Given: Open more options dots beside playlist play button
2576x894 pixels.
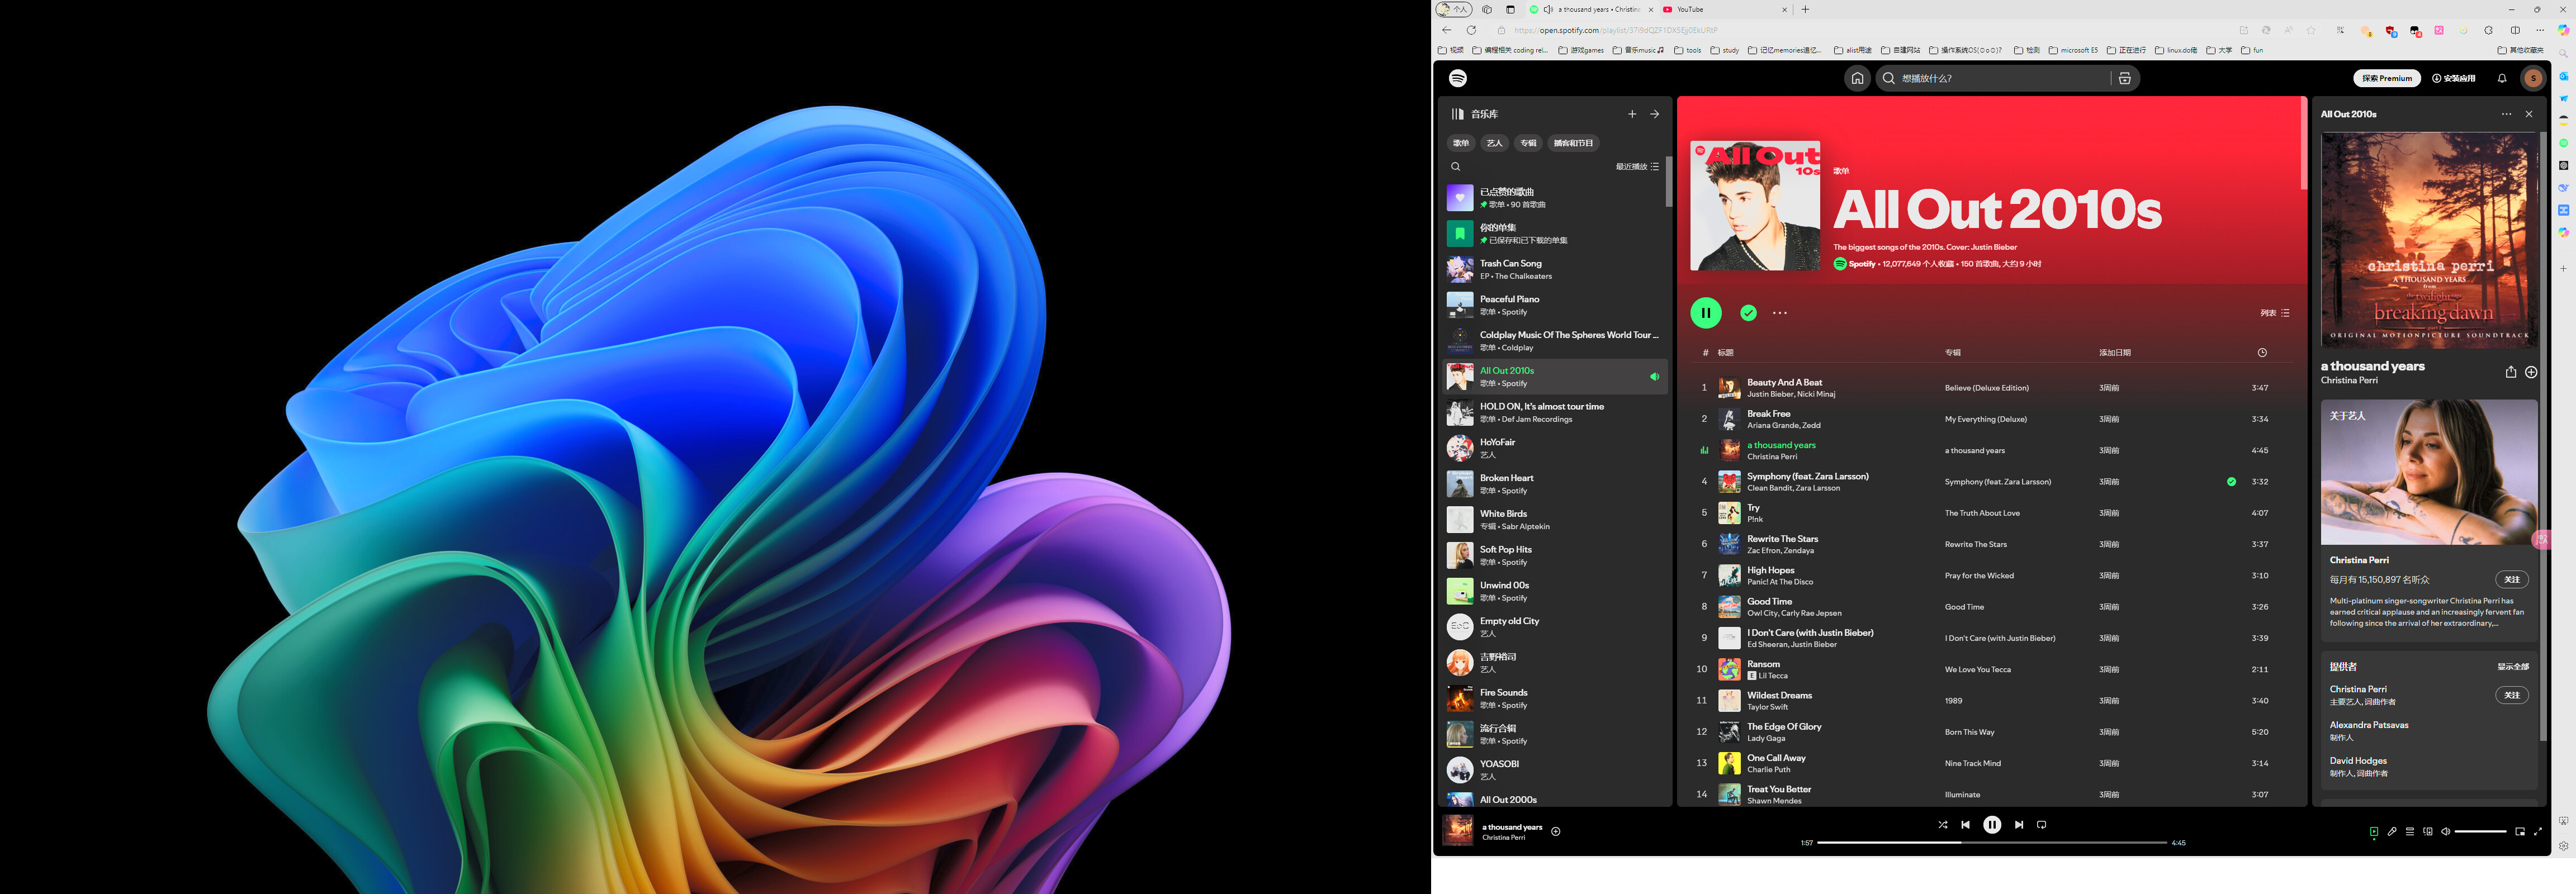Looking at the screenshot, I should click(x=1780, y=313).
